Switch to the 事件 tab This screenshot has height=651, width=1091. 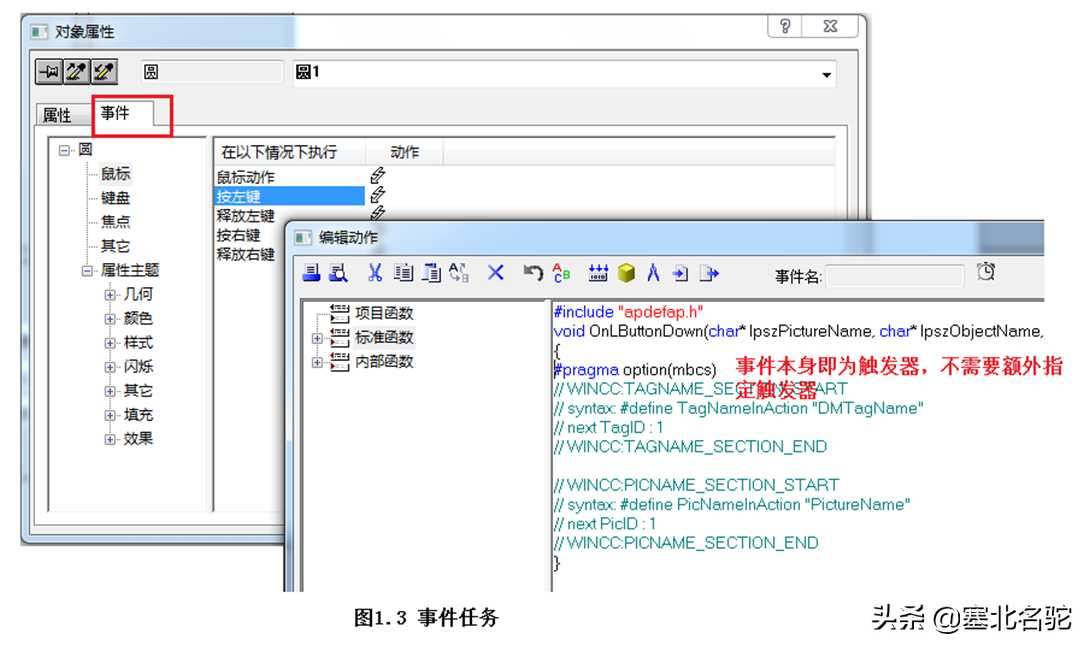pyautogui.click(x=116, y=113)
